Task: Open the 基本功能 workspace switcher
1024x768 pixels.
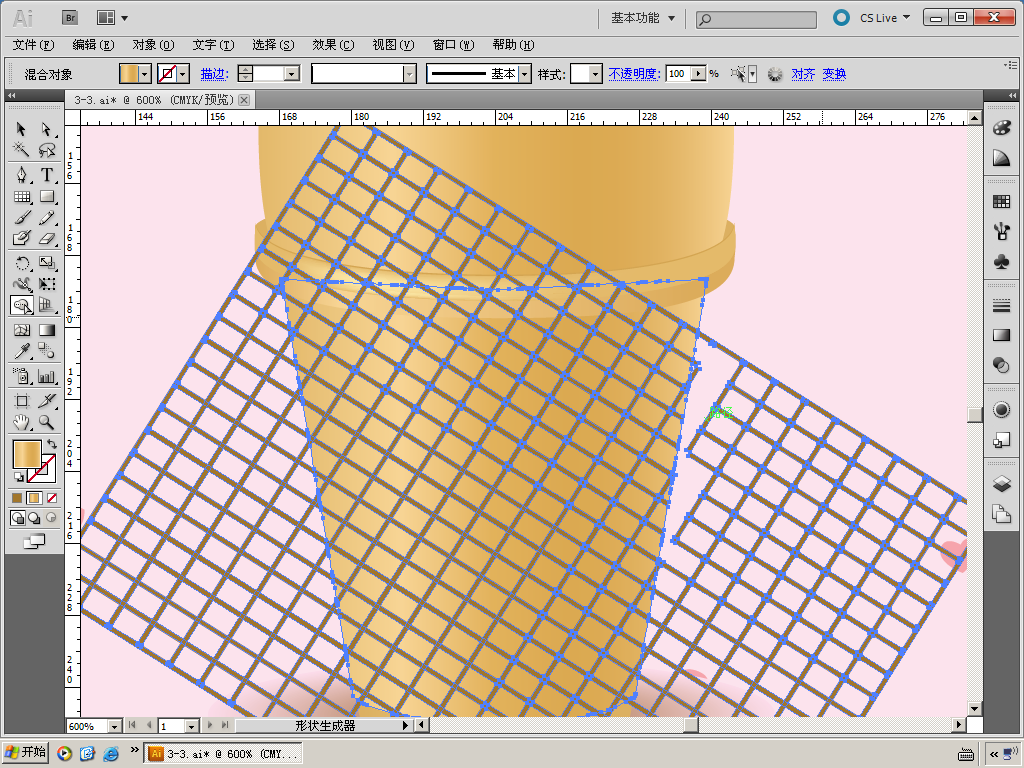Action: 643,18
